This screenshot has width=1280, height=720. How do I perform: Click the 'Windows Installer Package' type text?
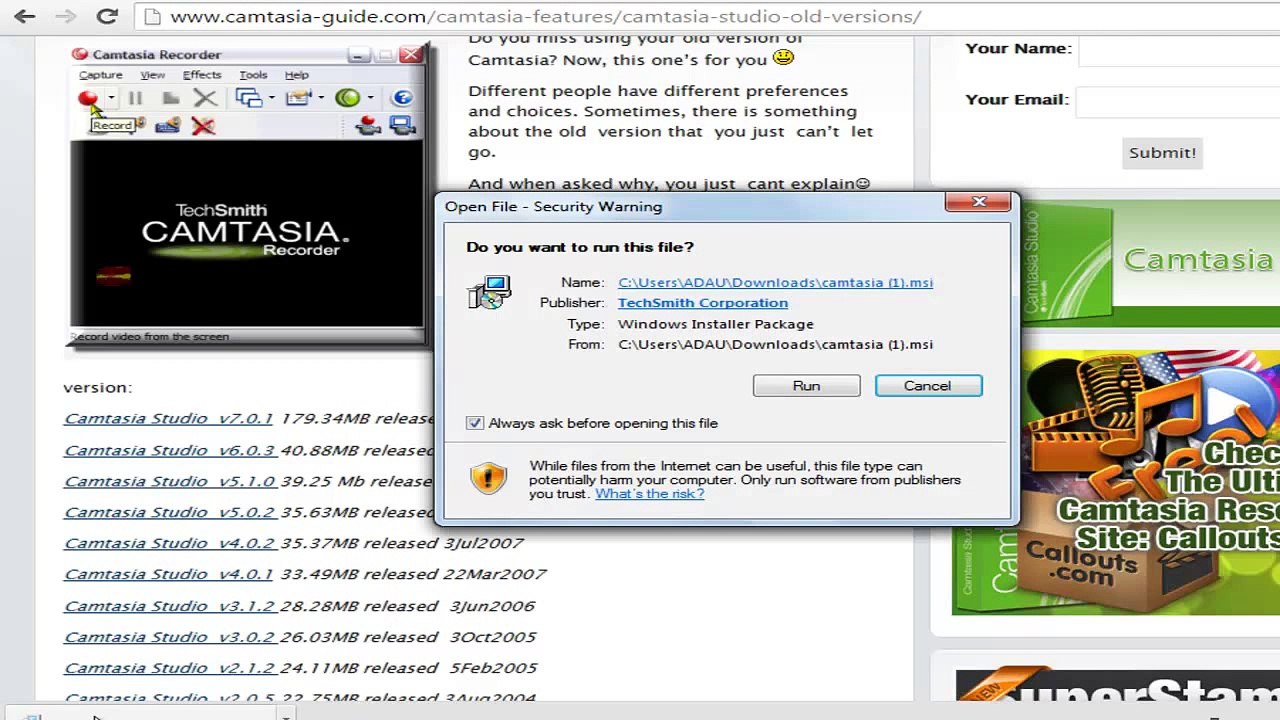point(716,324)
